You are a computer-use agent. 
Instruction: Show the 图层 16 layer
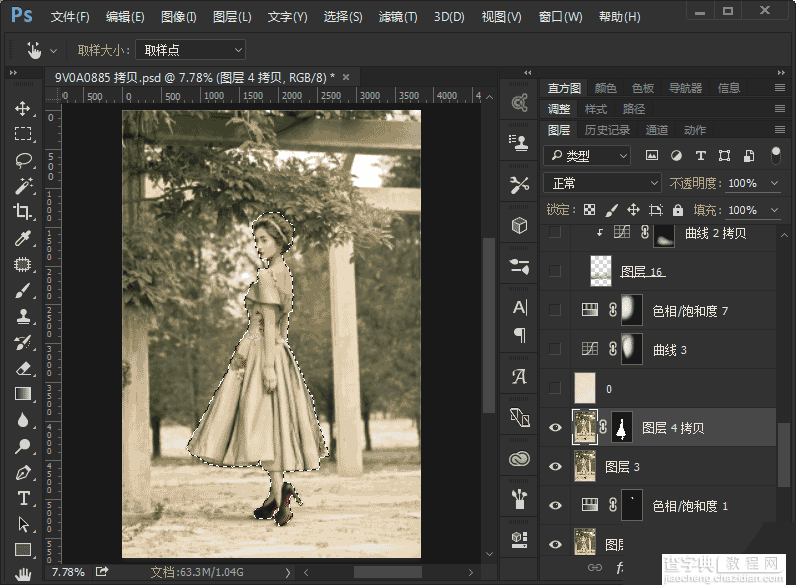[x=555, y=271]
